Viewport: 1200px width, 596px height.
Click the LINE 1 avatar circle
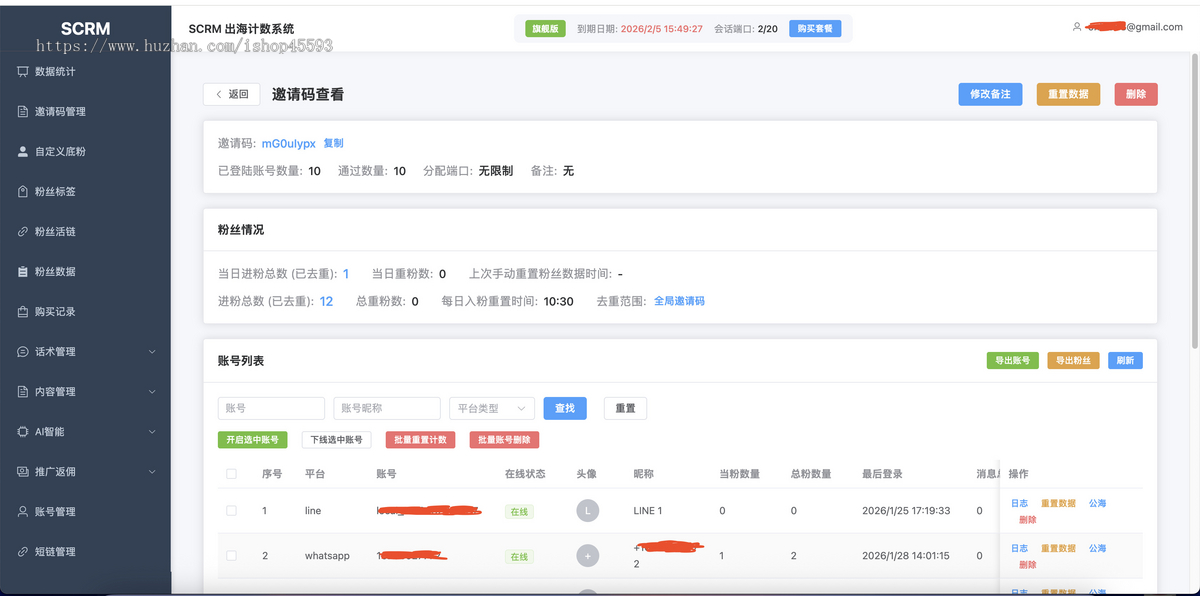pyautogui.click(x=588, y=511)
